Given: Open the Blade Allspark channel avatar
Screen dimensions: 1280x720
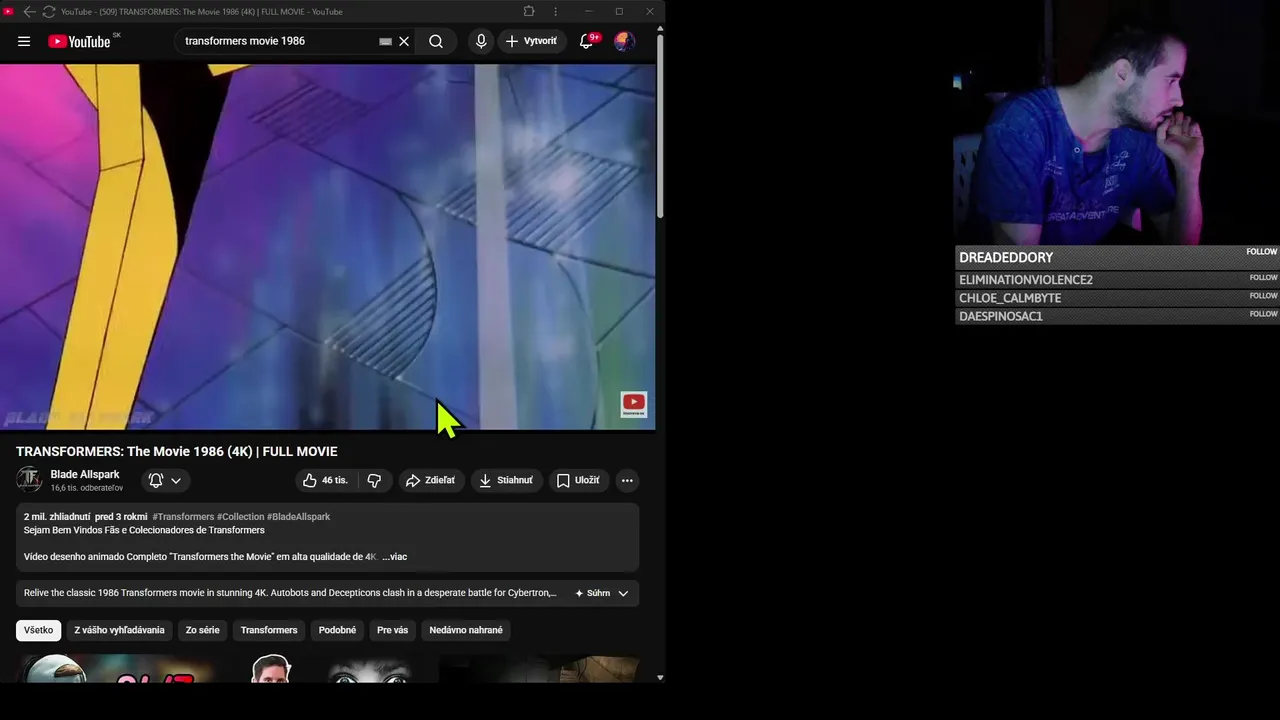Looking at the screenshot, I should [x=29, y=480].
